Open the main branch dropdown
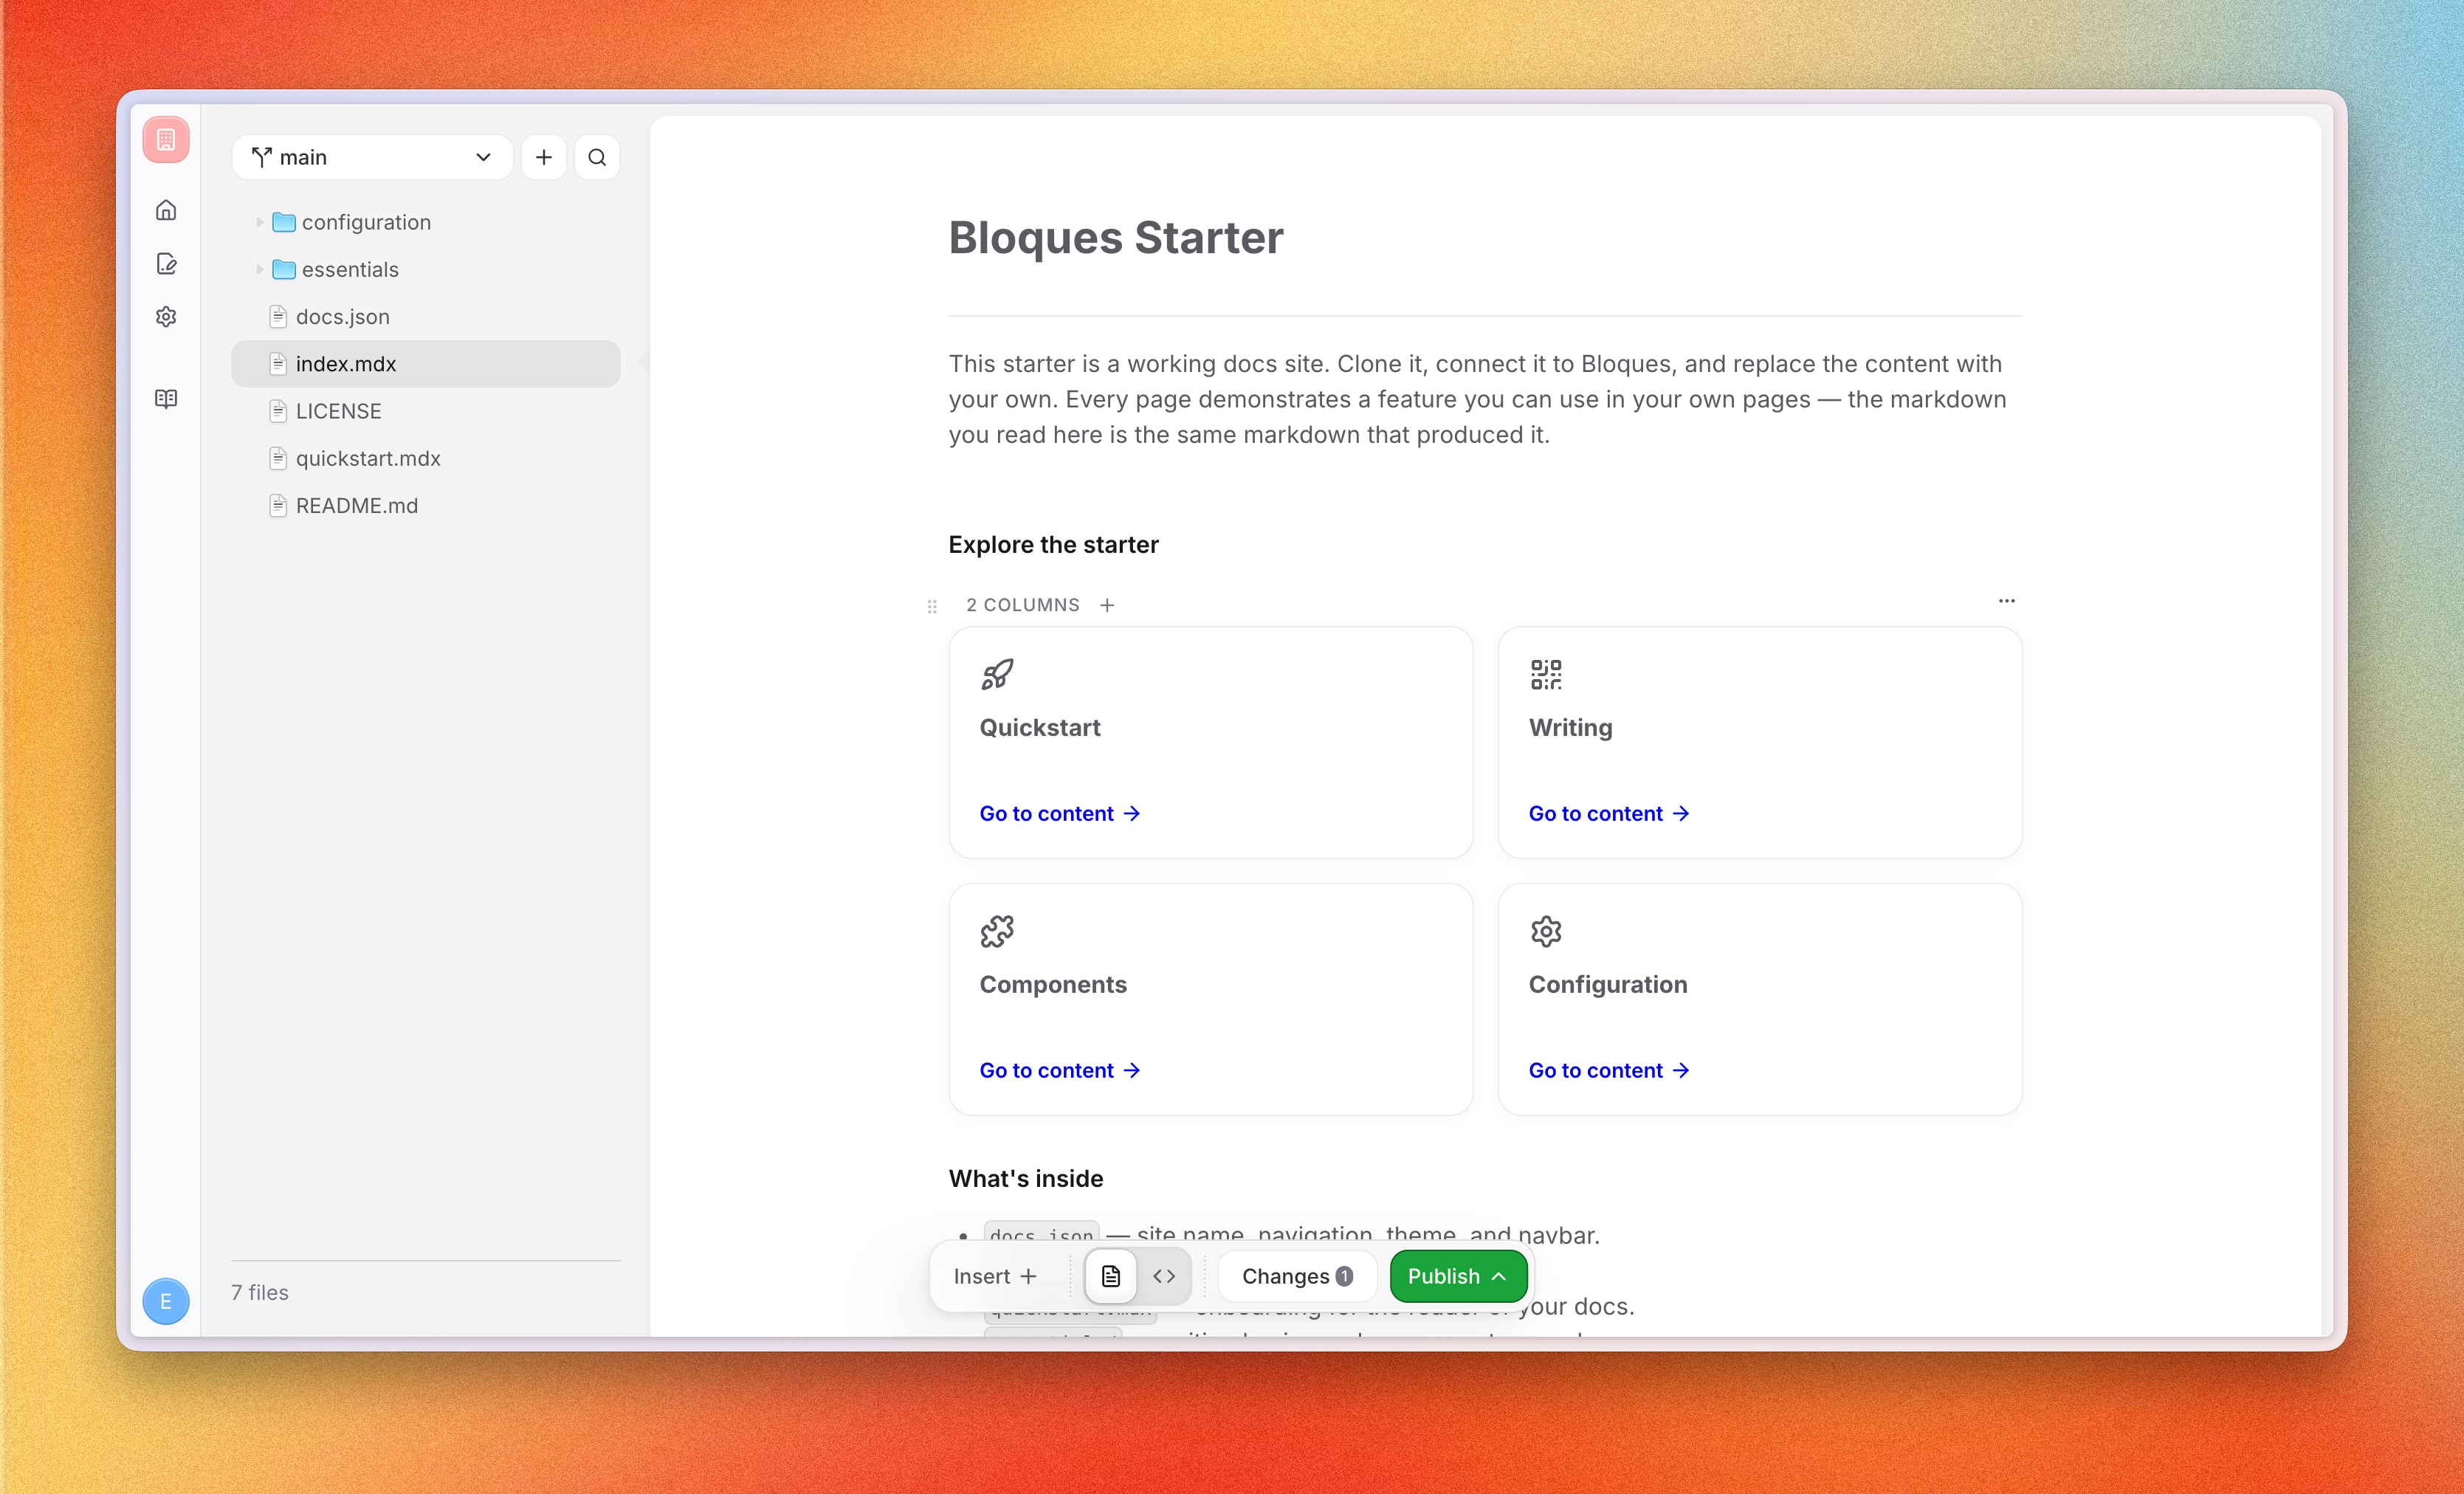This screenshot has height=1494, width=2464. (x=372, y=157)
